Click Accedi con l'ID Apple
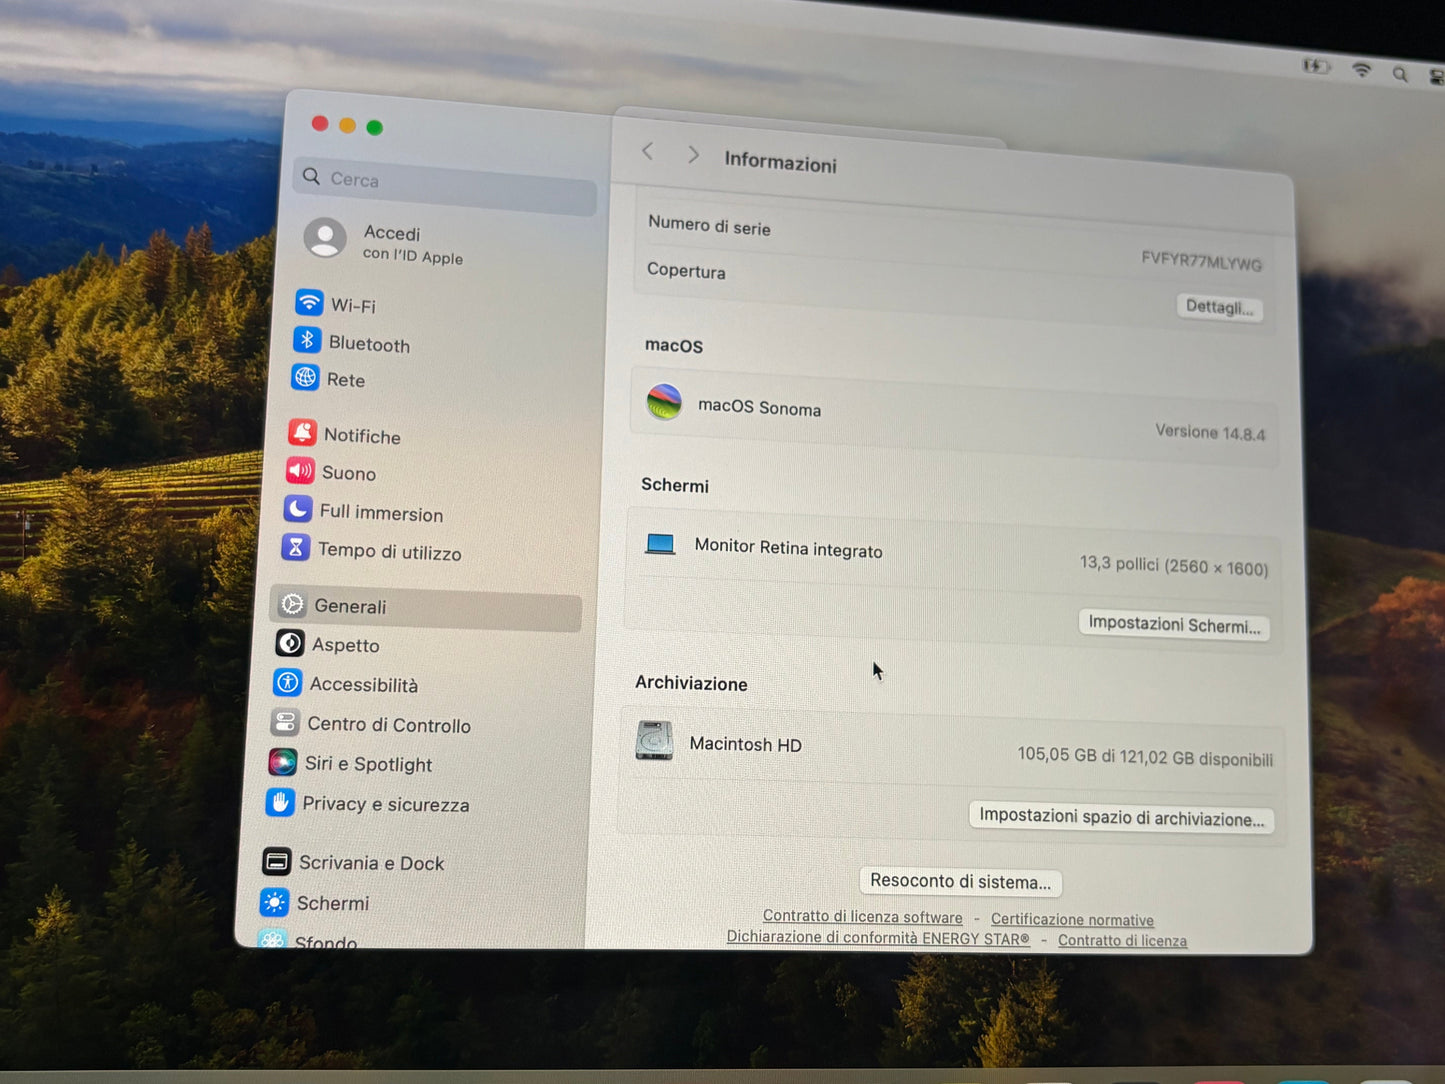This screenshot has width=1445, height=1084. [413, 244]
